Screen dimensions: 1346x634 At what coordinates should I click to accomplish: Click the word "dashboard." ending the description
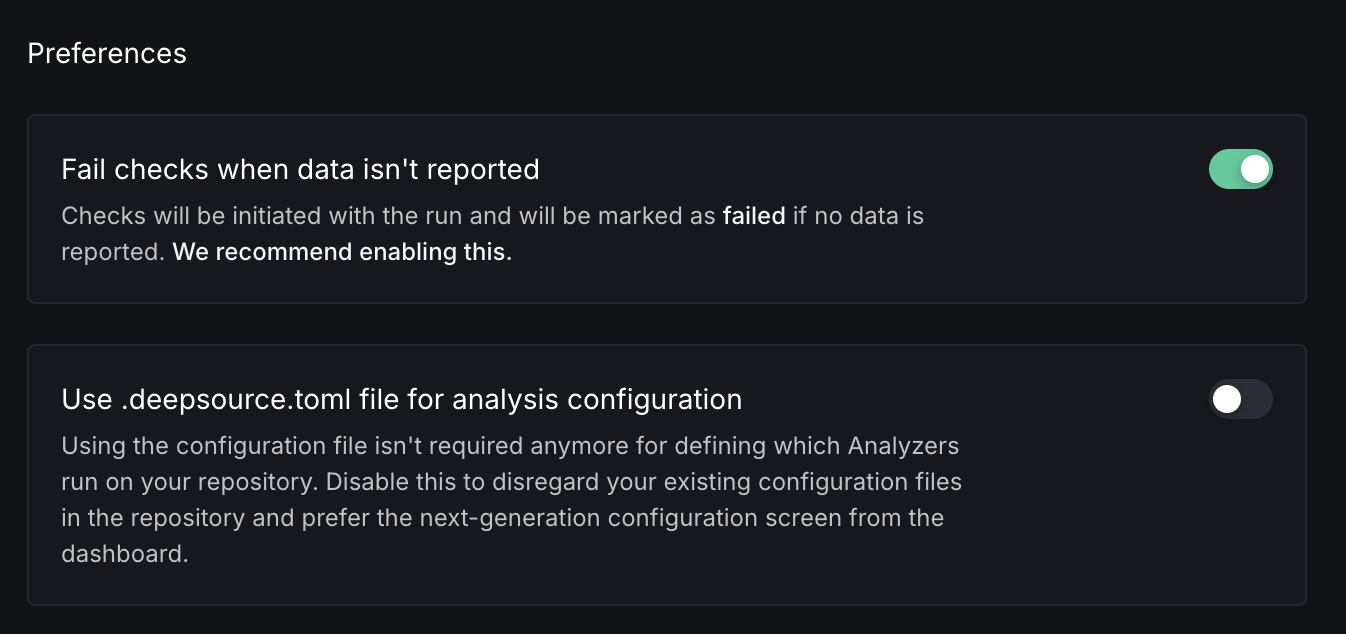coord(125,554)
